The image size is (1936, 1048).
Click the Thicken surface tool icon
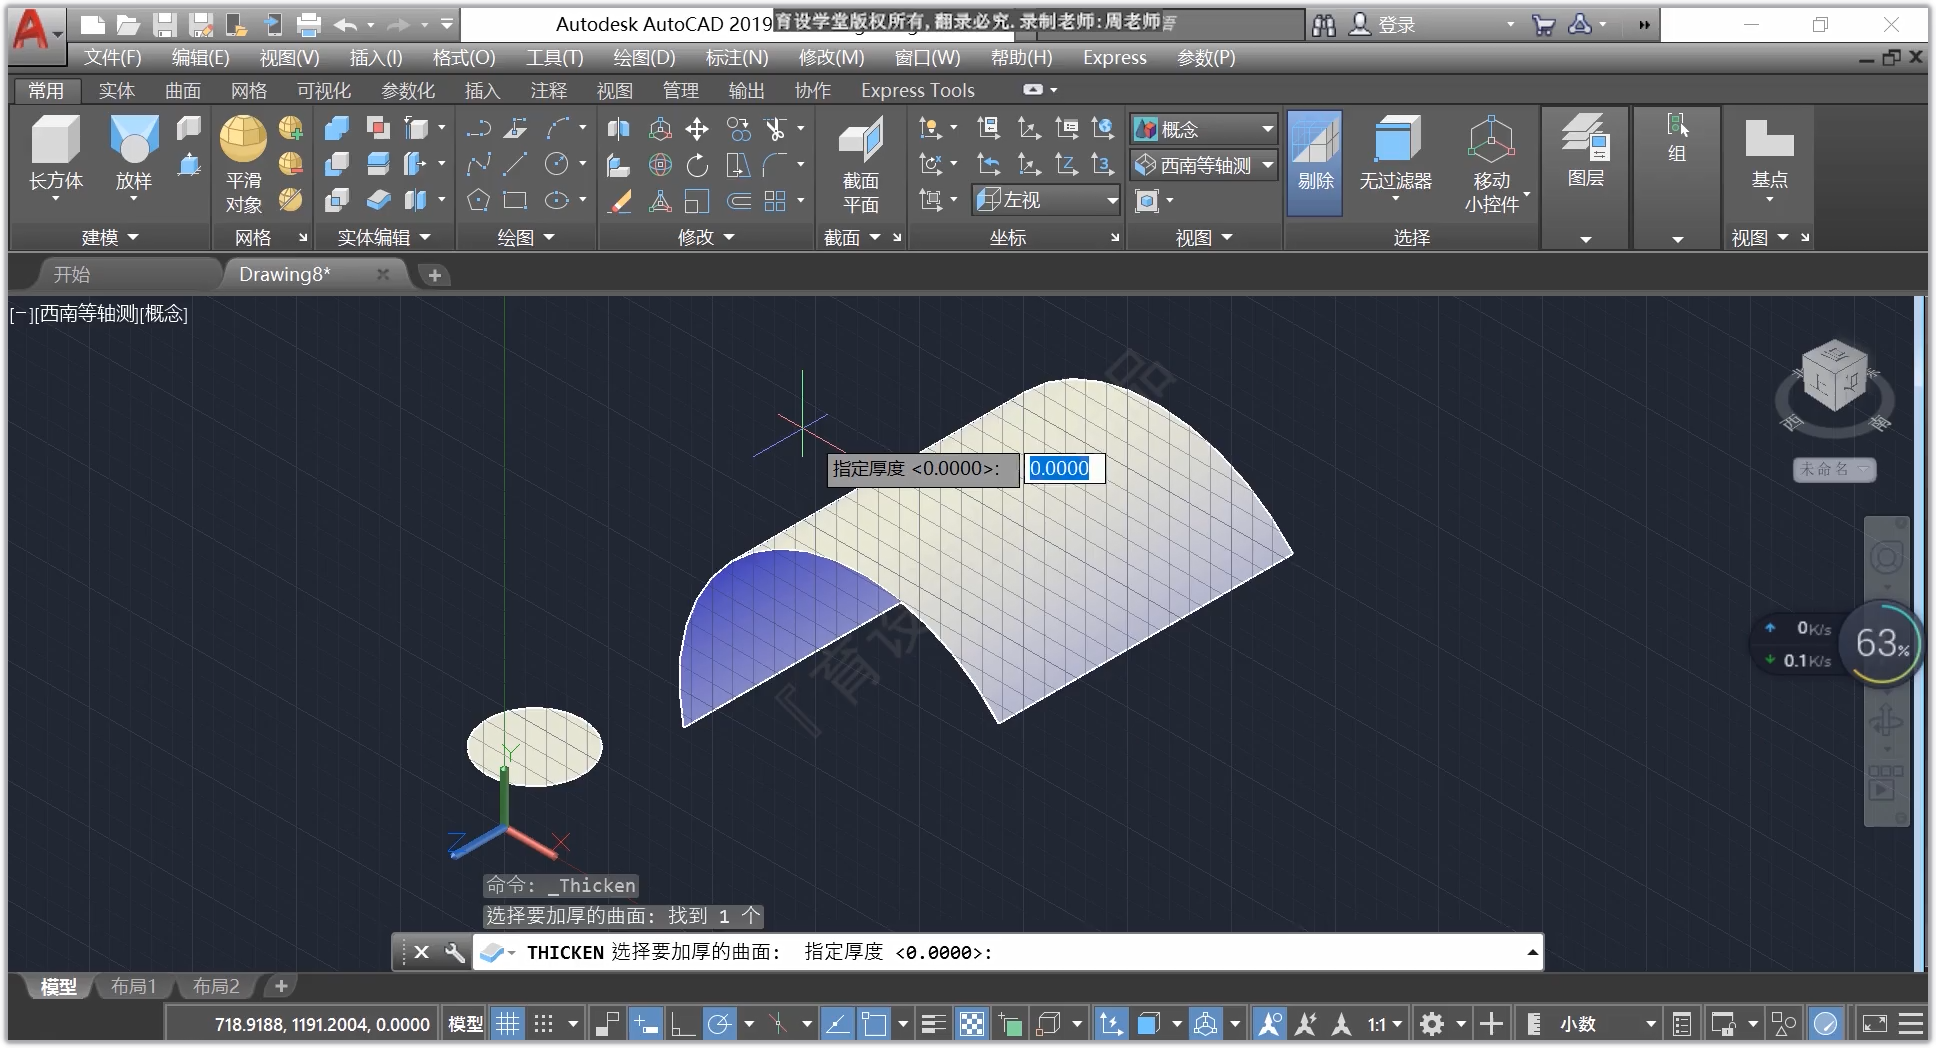coord(378,201)
